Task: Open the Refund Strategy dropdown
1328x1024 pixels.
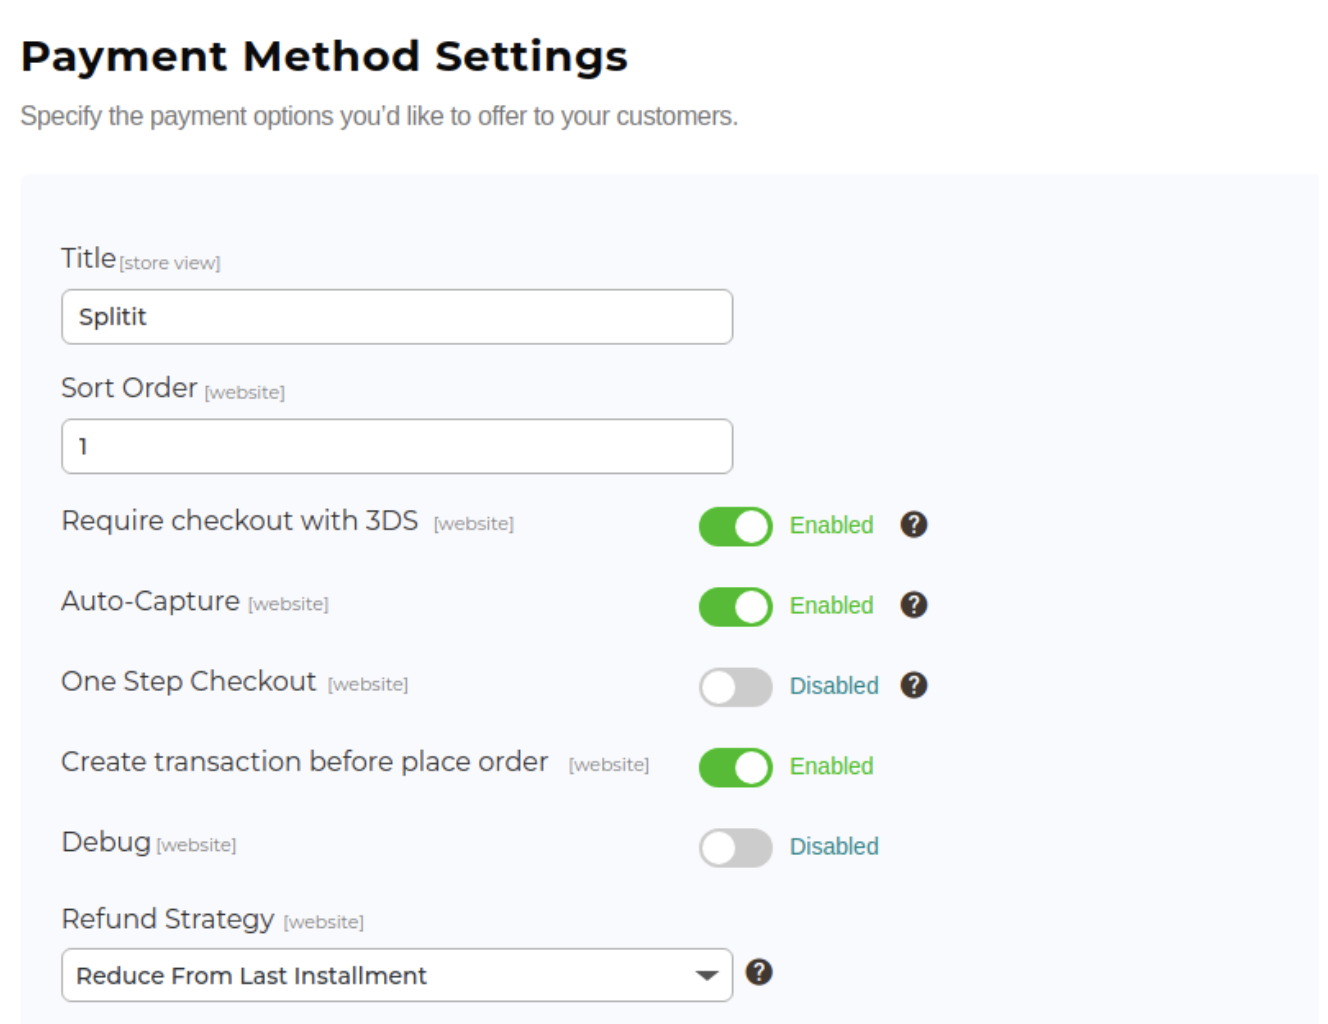Action: (x=397, y=975)
